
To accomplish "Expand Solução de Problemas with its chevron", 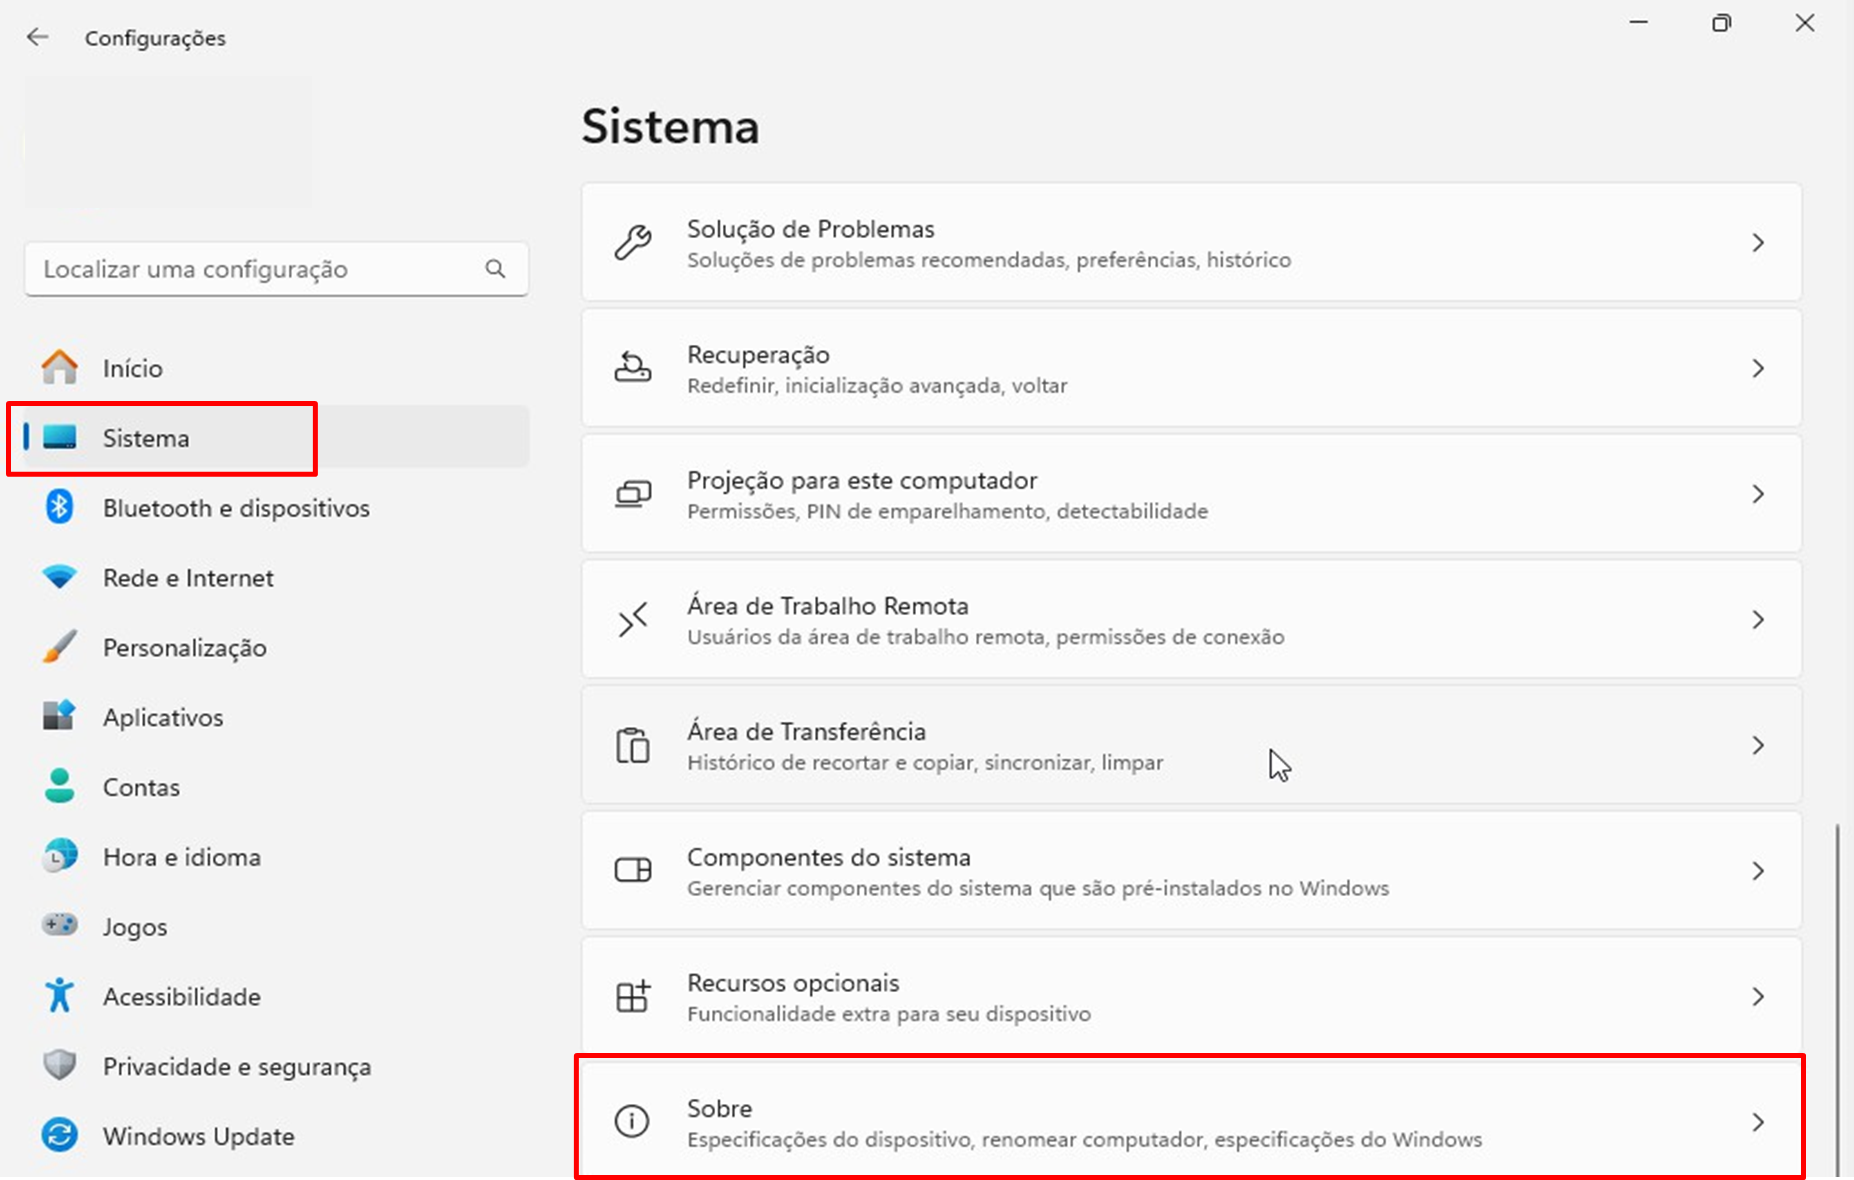I will (1758, 243).
